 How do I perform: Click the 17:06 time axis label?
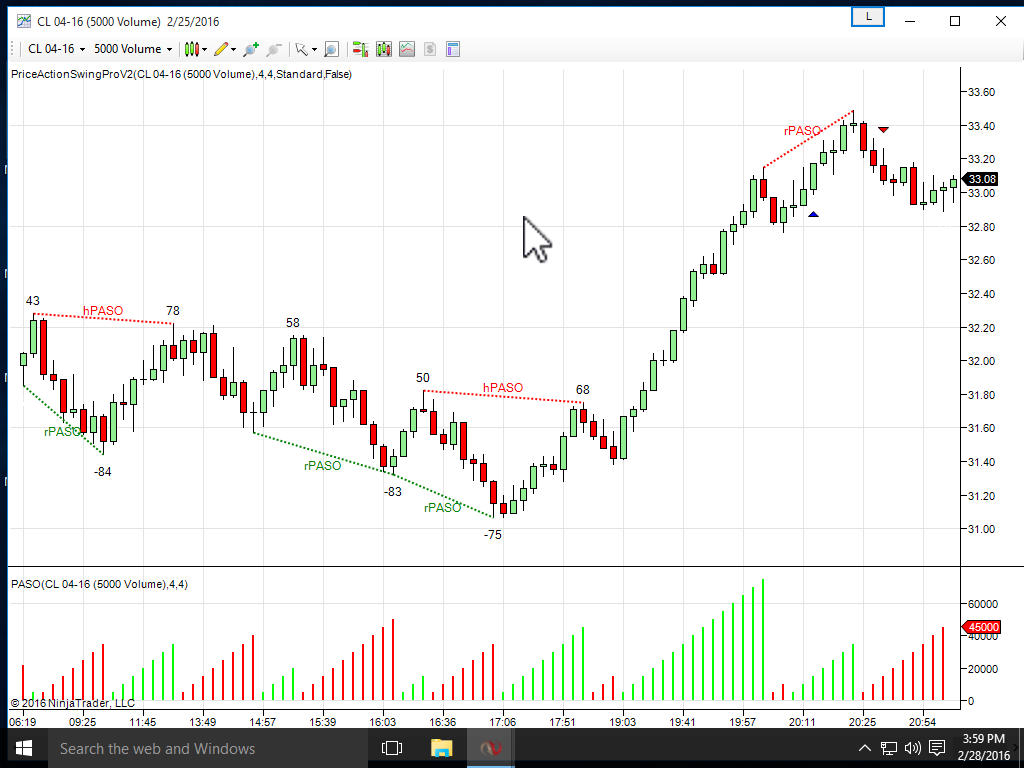click(502, 722)
